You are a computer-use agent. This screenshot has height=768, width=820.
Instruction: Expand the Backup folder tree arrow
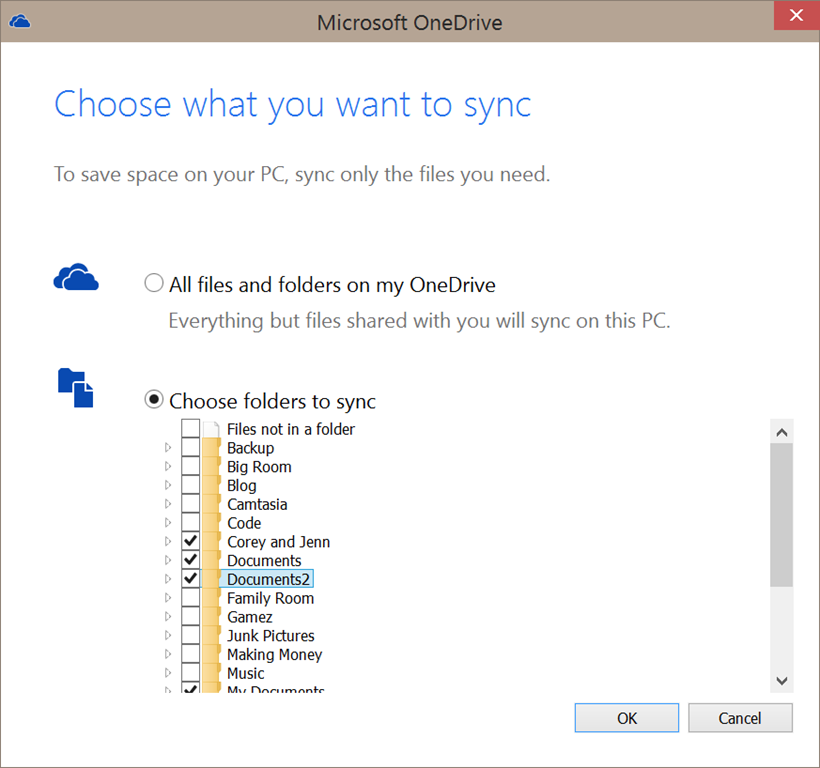point(168,448)
